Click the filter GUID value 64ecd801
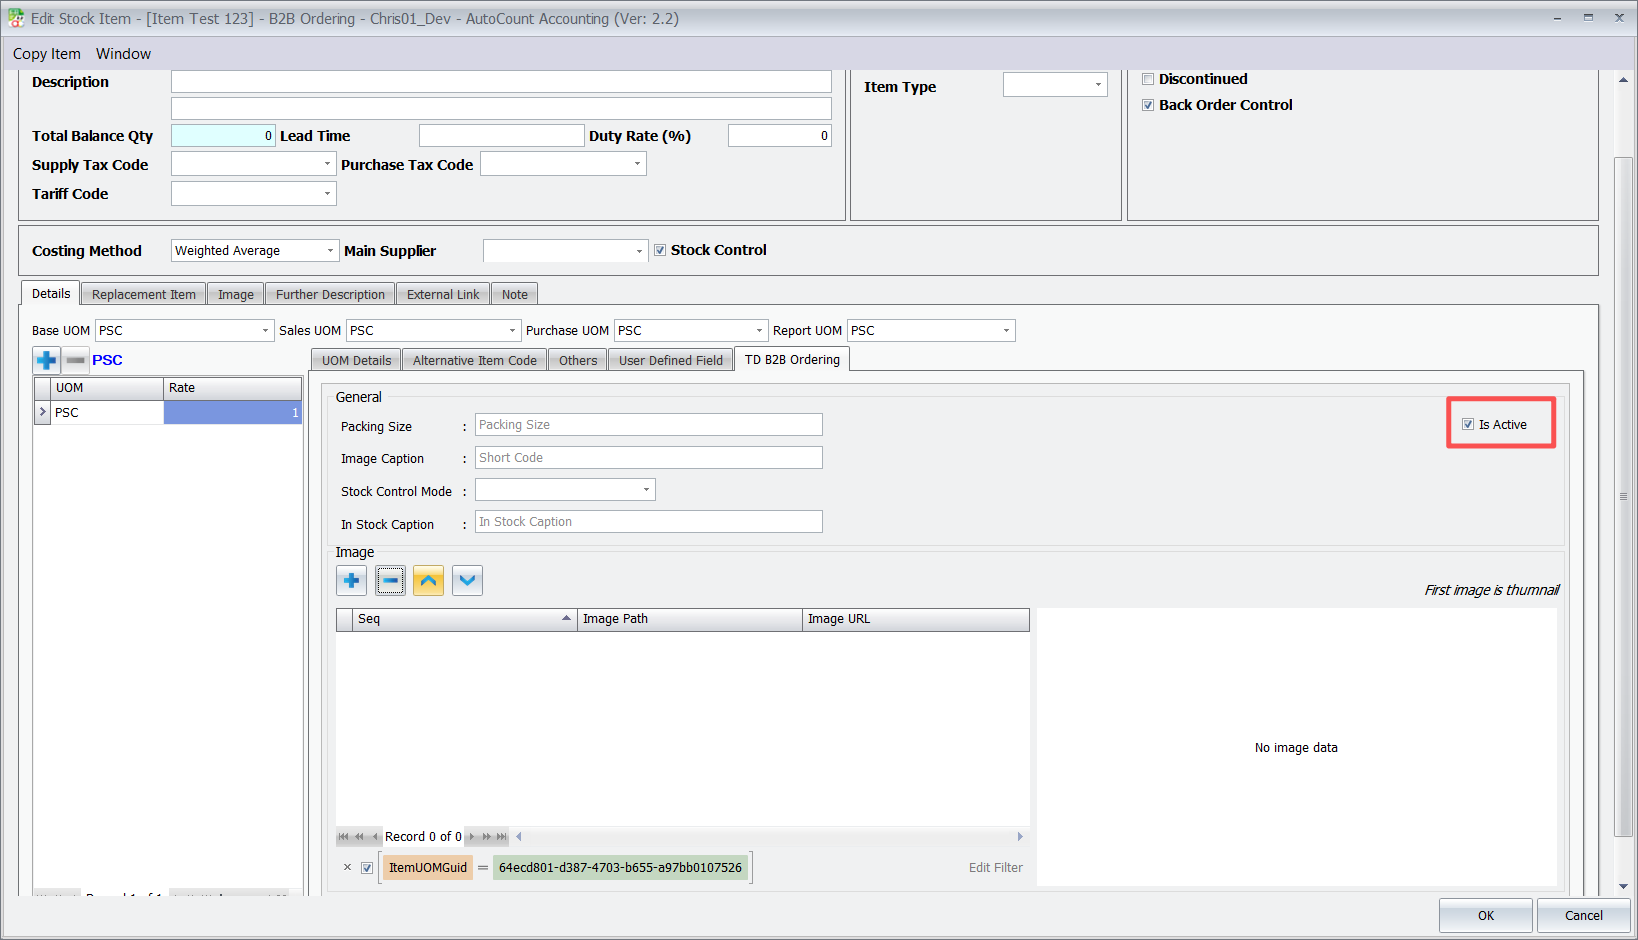 (620, 868)
